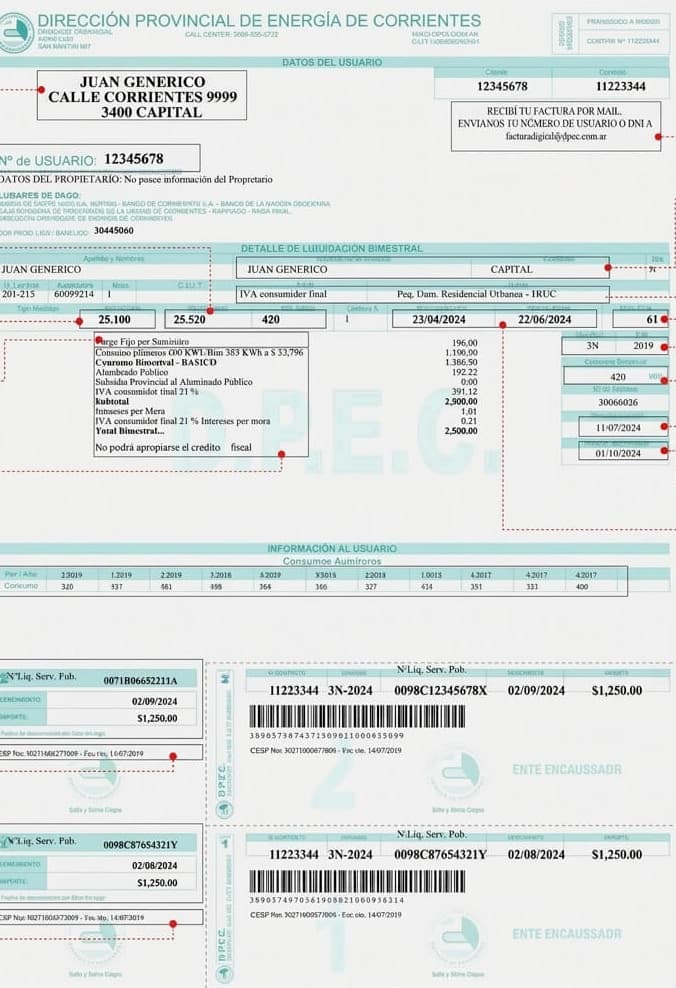Click the '3400 CAPITAL' postal line

point(151,112)
